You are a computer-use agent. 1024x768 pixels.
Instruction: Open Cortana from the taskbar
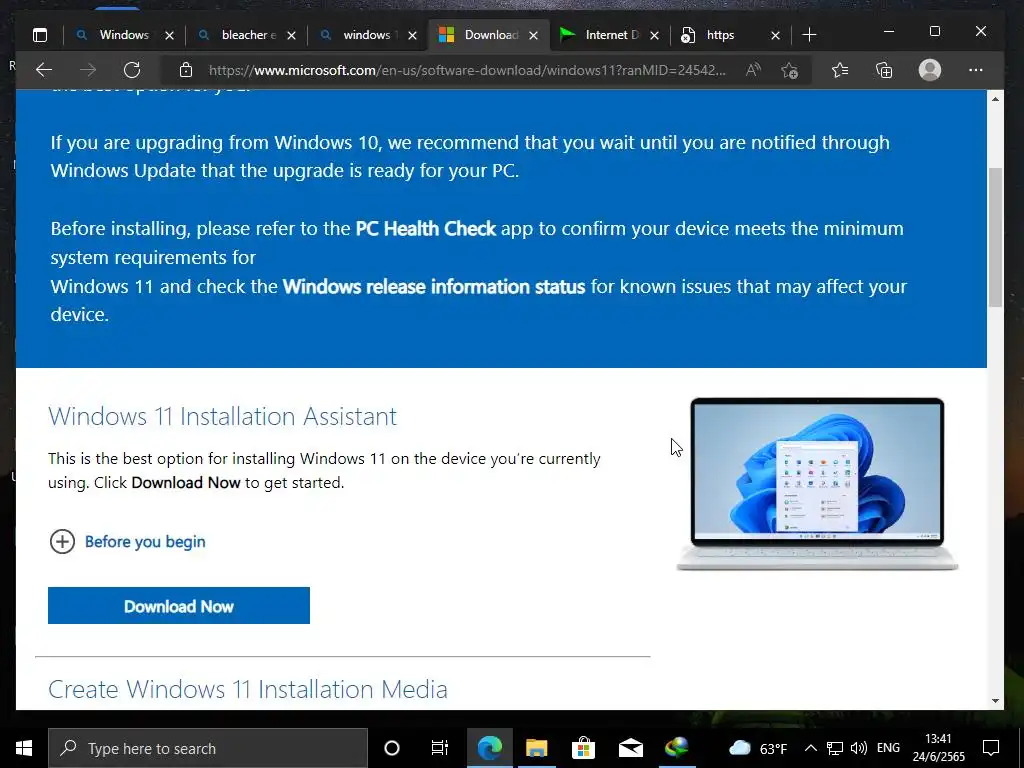tap(392, 748)
